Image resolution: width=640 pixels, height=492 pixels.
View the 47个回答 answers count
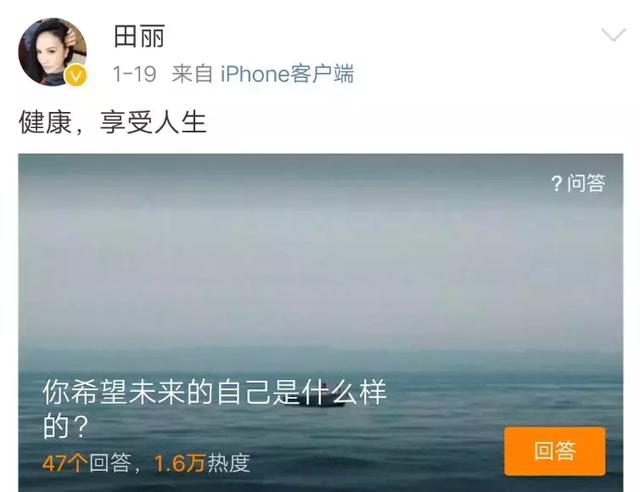87,463
